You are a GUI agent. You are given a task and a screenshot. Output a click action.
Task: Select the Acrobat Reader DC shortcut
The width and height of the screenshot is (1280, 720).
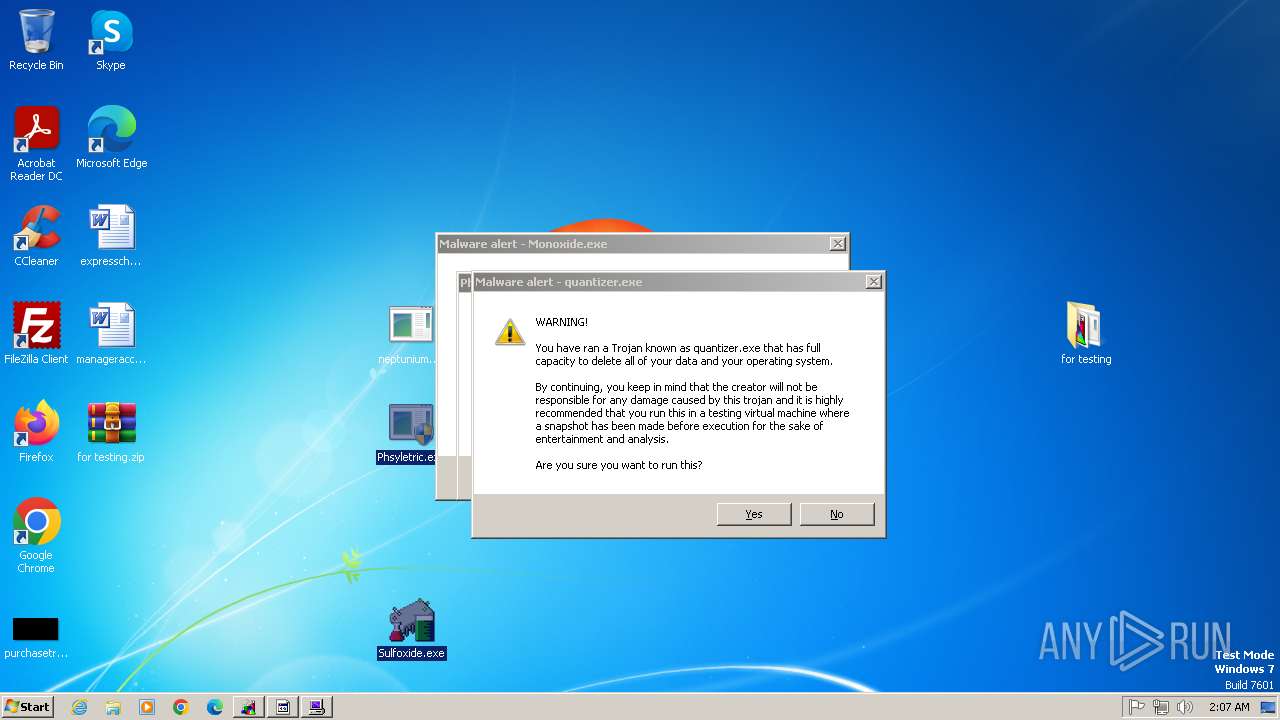[36, 144]
